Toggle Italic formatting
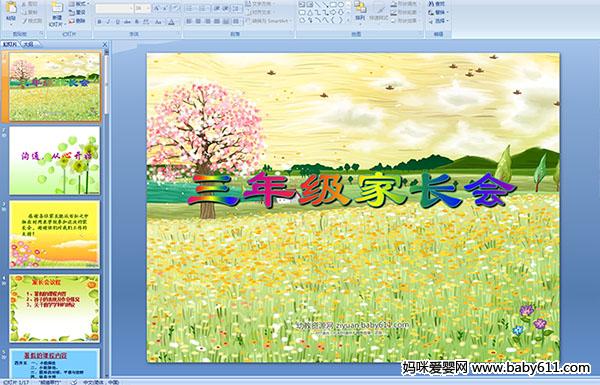 point(108,22)
